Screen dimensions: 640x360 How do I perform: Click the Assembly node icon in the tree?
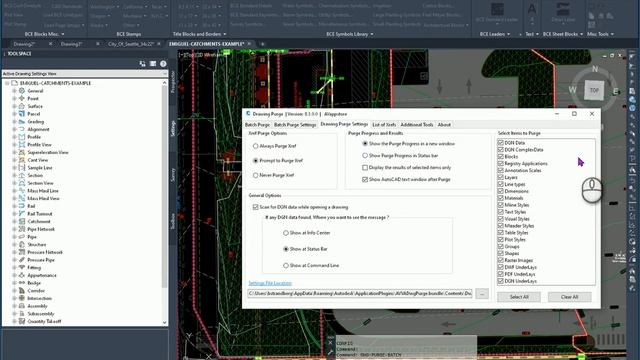[22, 306]
